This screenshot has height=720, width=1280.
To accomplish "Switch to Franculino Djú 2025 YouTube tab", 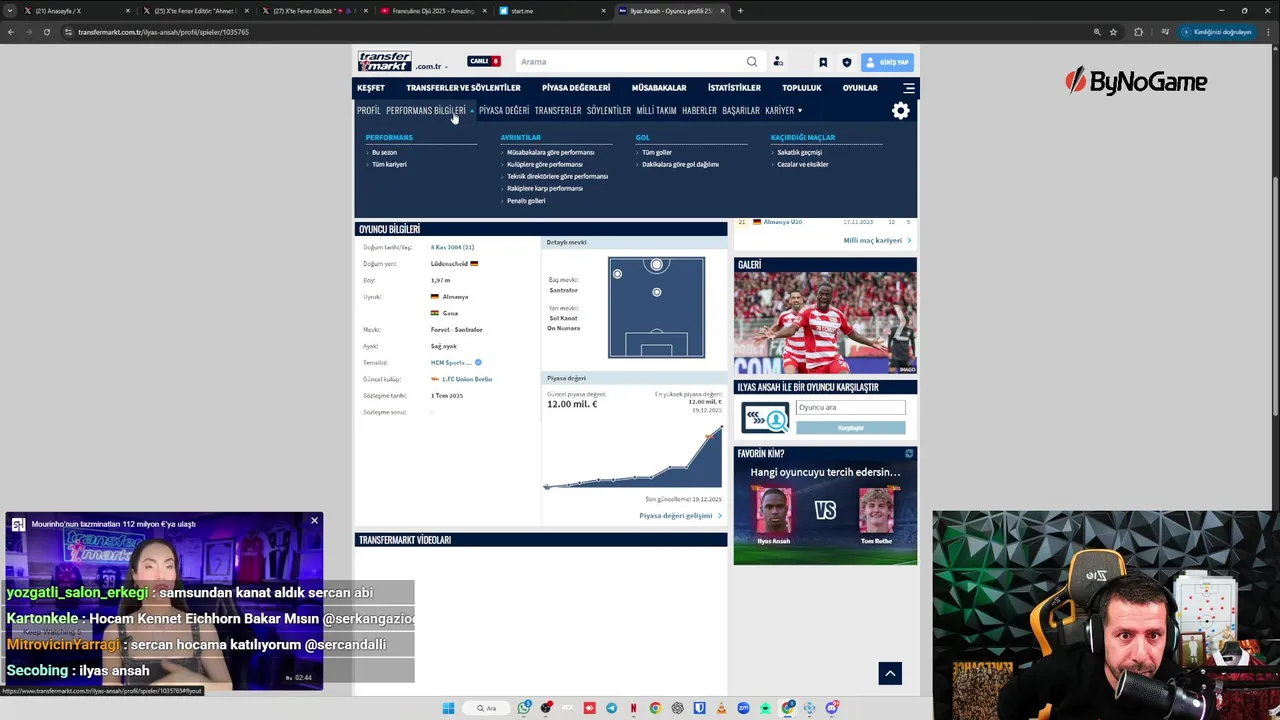I will [x=432, y=11].
